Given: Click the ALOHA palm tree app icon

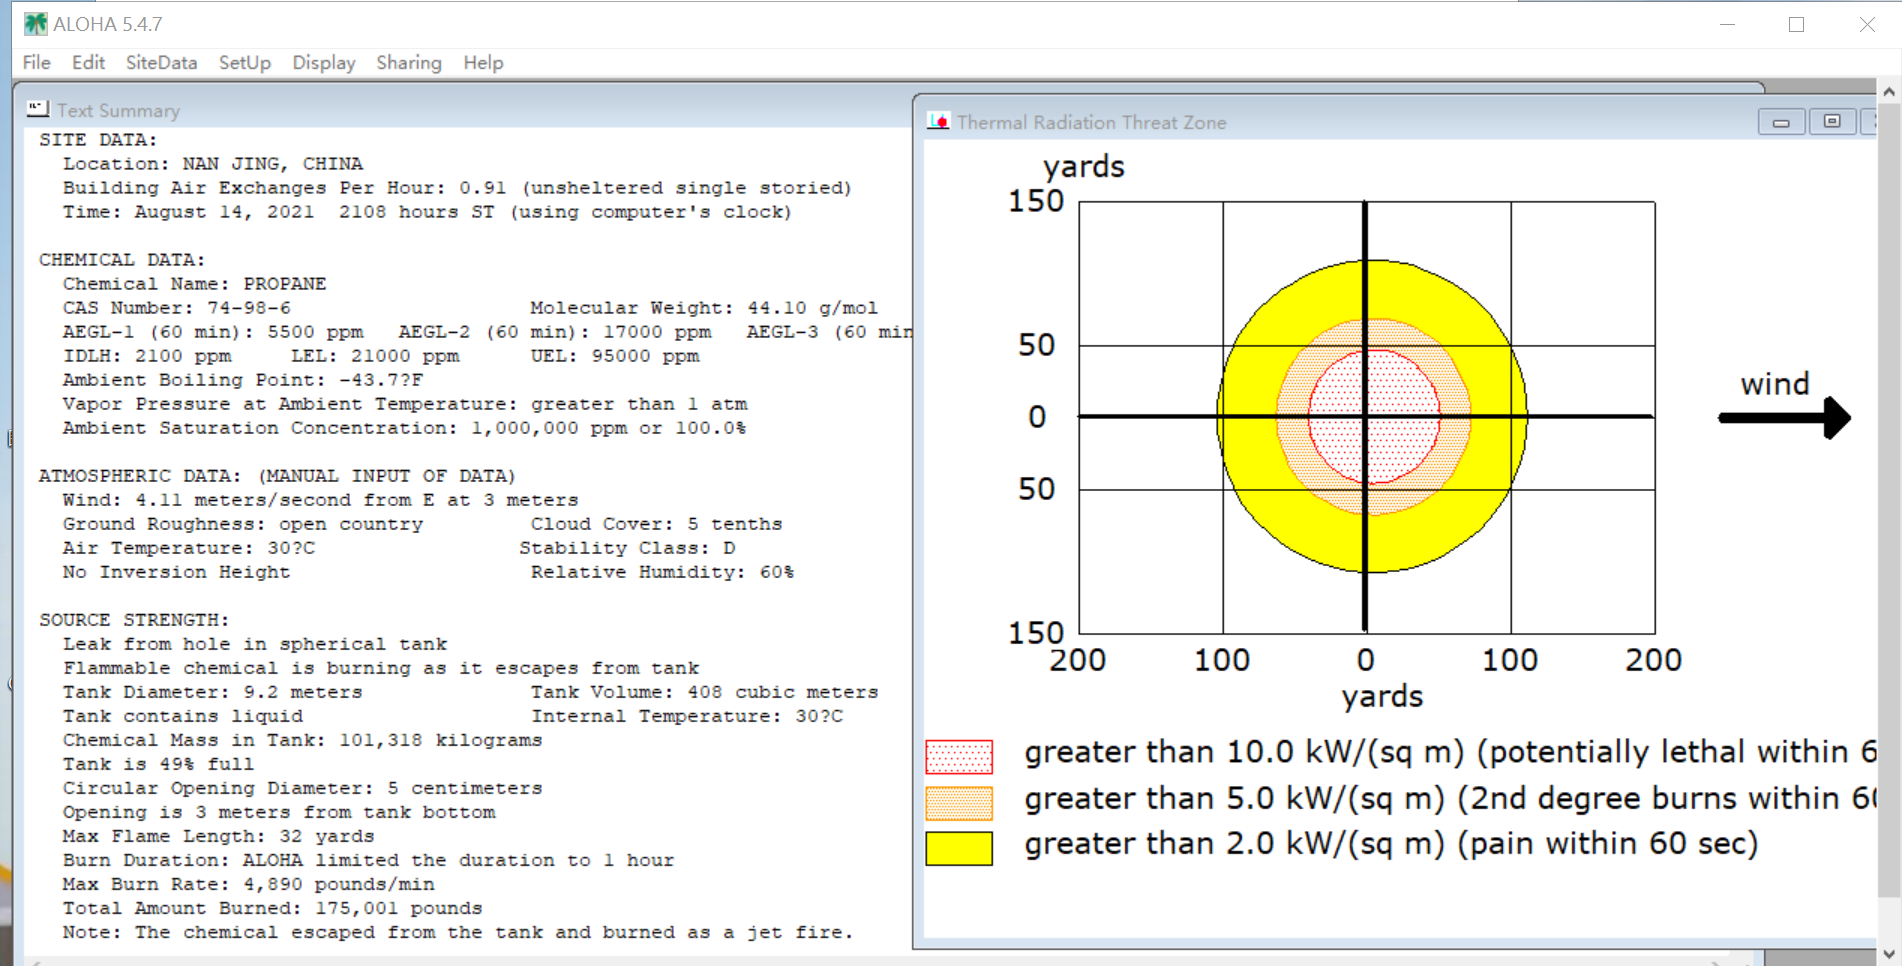Looking at the screenshot, I should pyautogui.click(x=35, y=23).
